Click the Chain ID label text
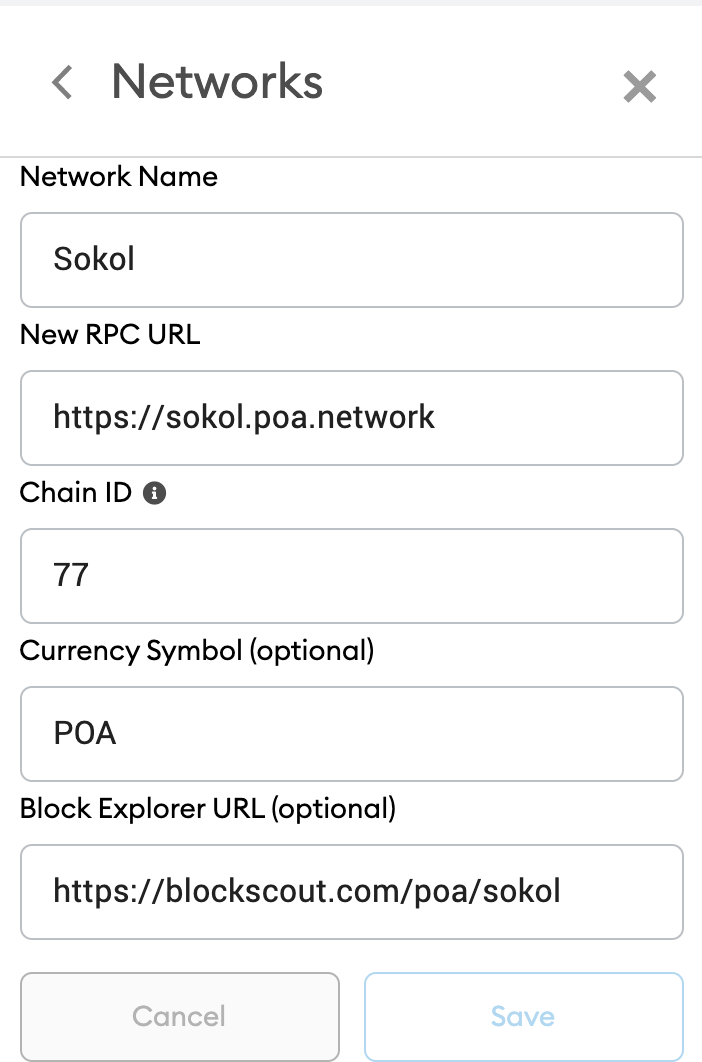The height and width of the screenshot is (1062, 702). coord(76,493)
